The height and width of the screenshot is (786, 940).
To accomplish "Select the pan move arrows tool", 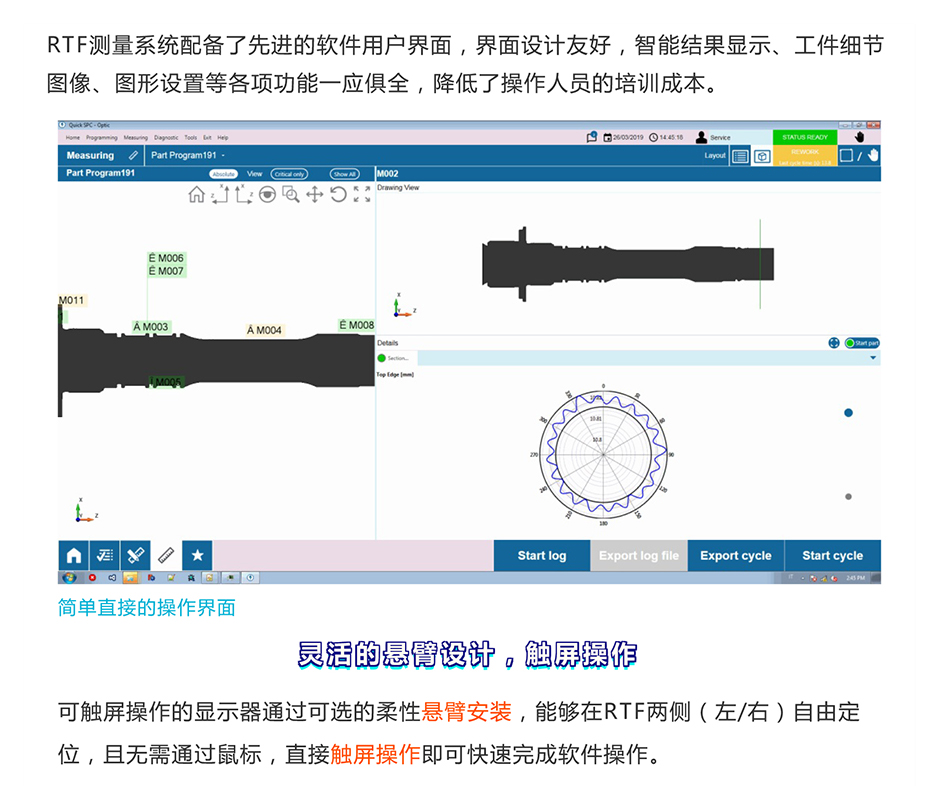I will [314, 194].
